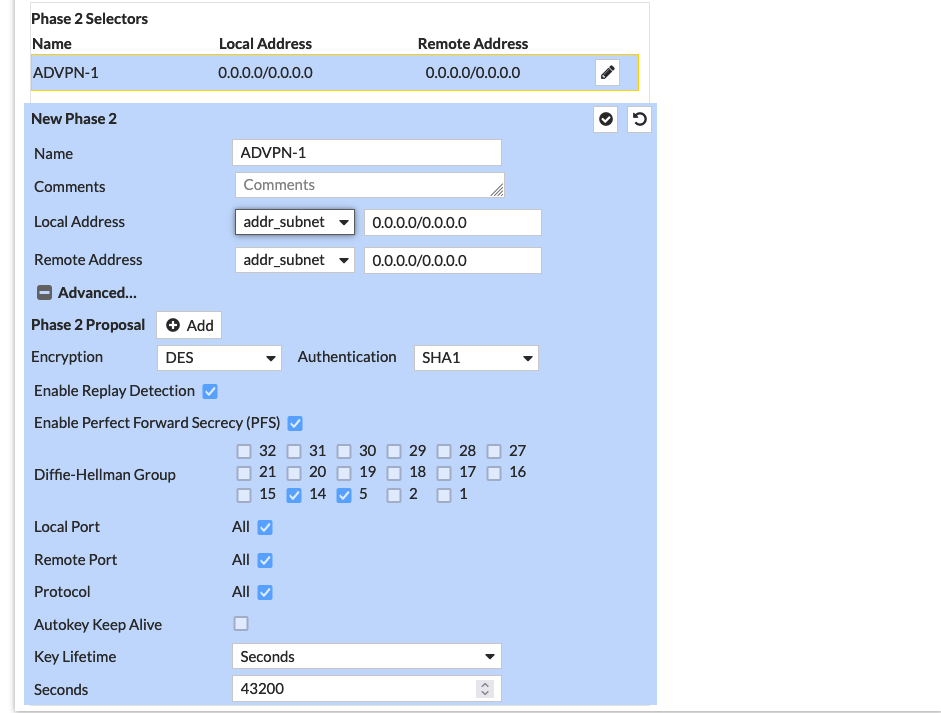Open Local Address type dropdown
Image resolution: width=941 pixels, height=713 pixels.
[295, 222]
